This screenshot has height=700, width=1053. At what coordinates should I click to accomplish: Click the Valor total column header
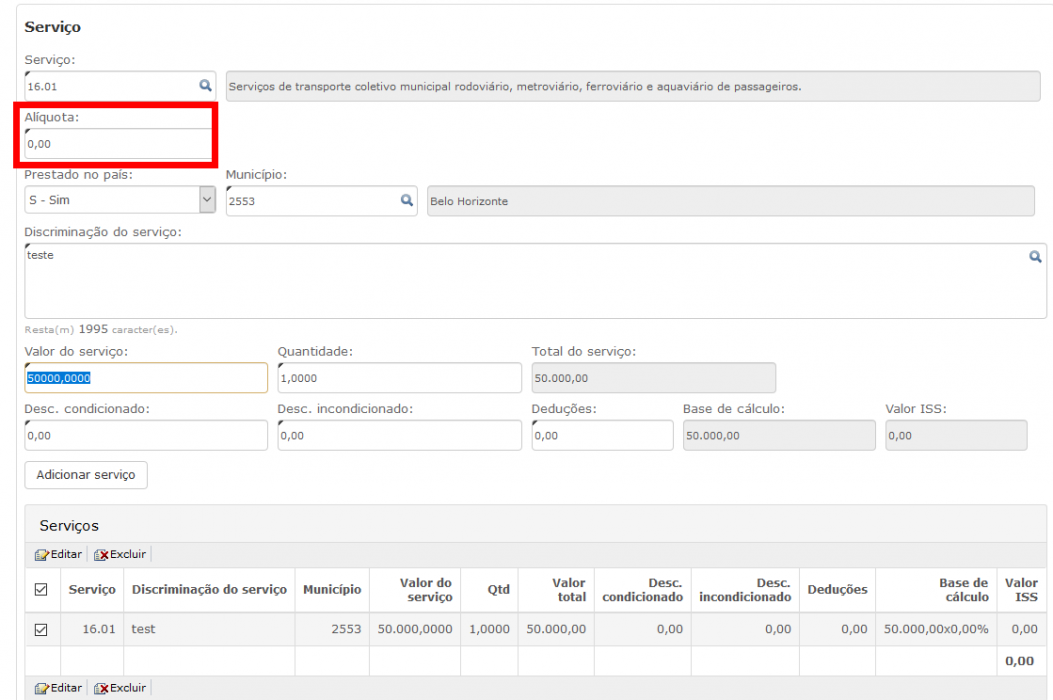click(556, 589)
